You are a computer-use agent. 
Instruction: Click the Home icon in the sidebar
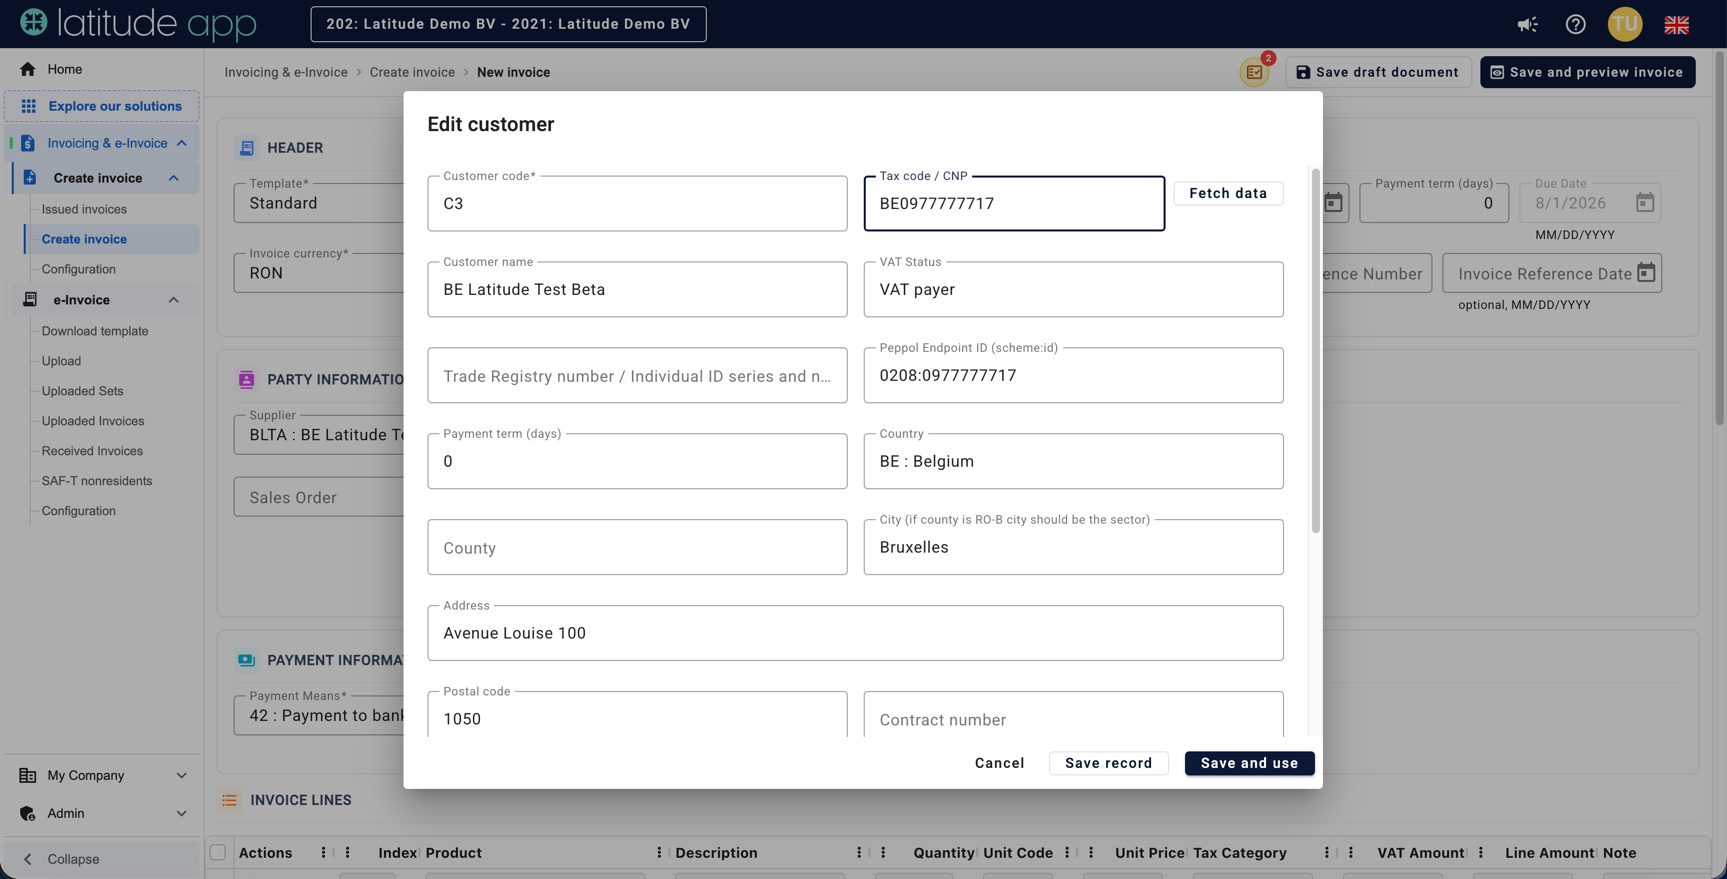pyautogui.click(x=28, y=69)
